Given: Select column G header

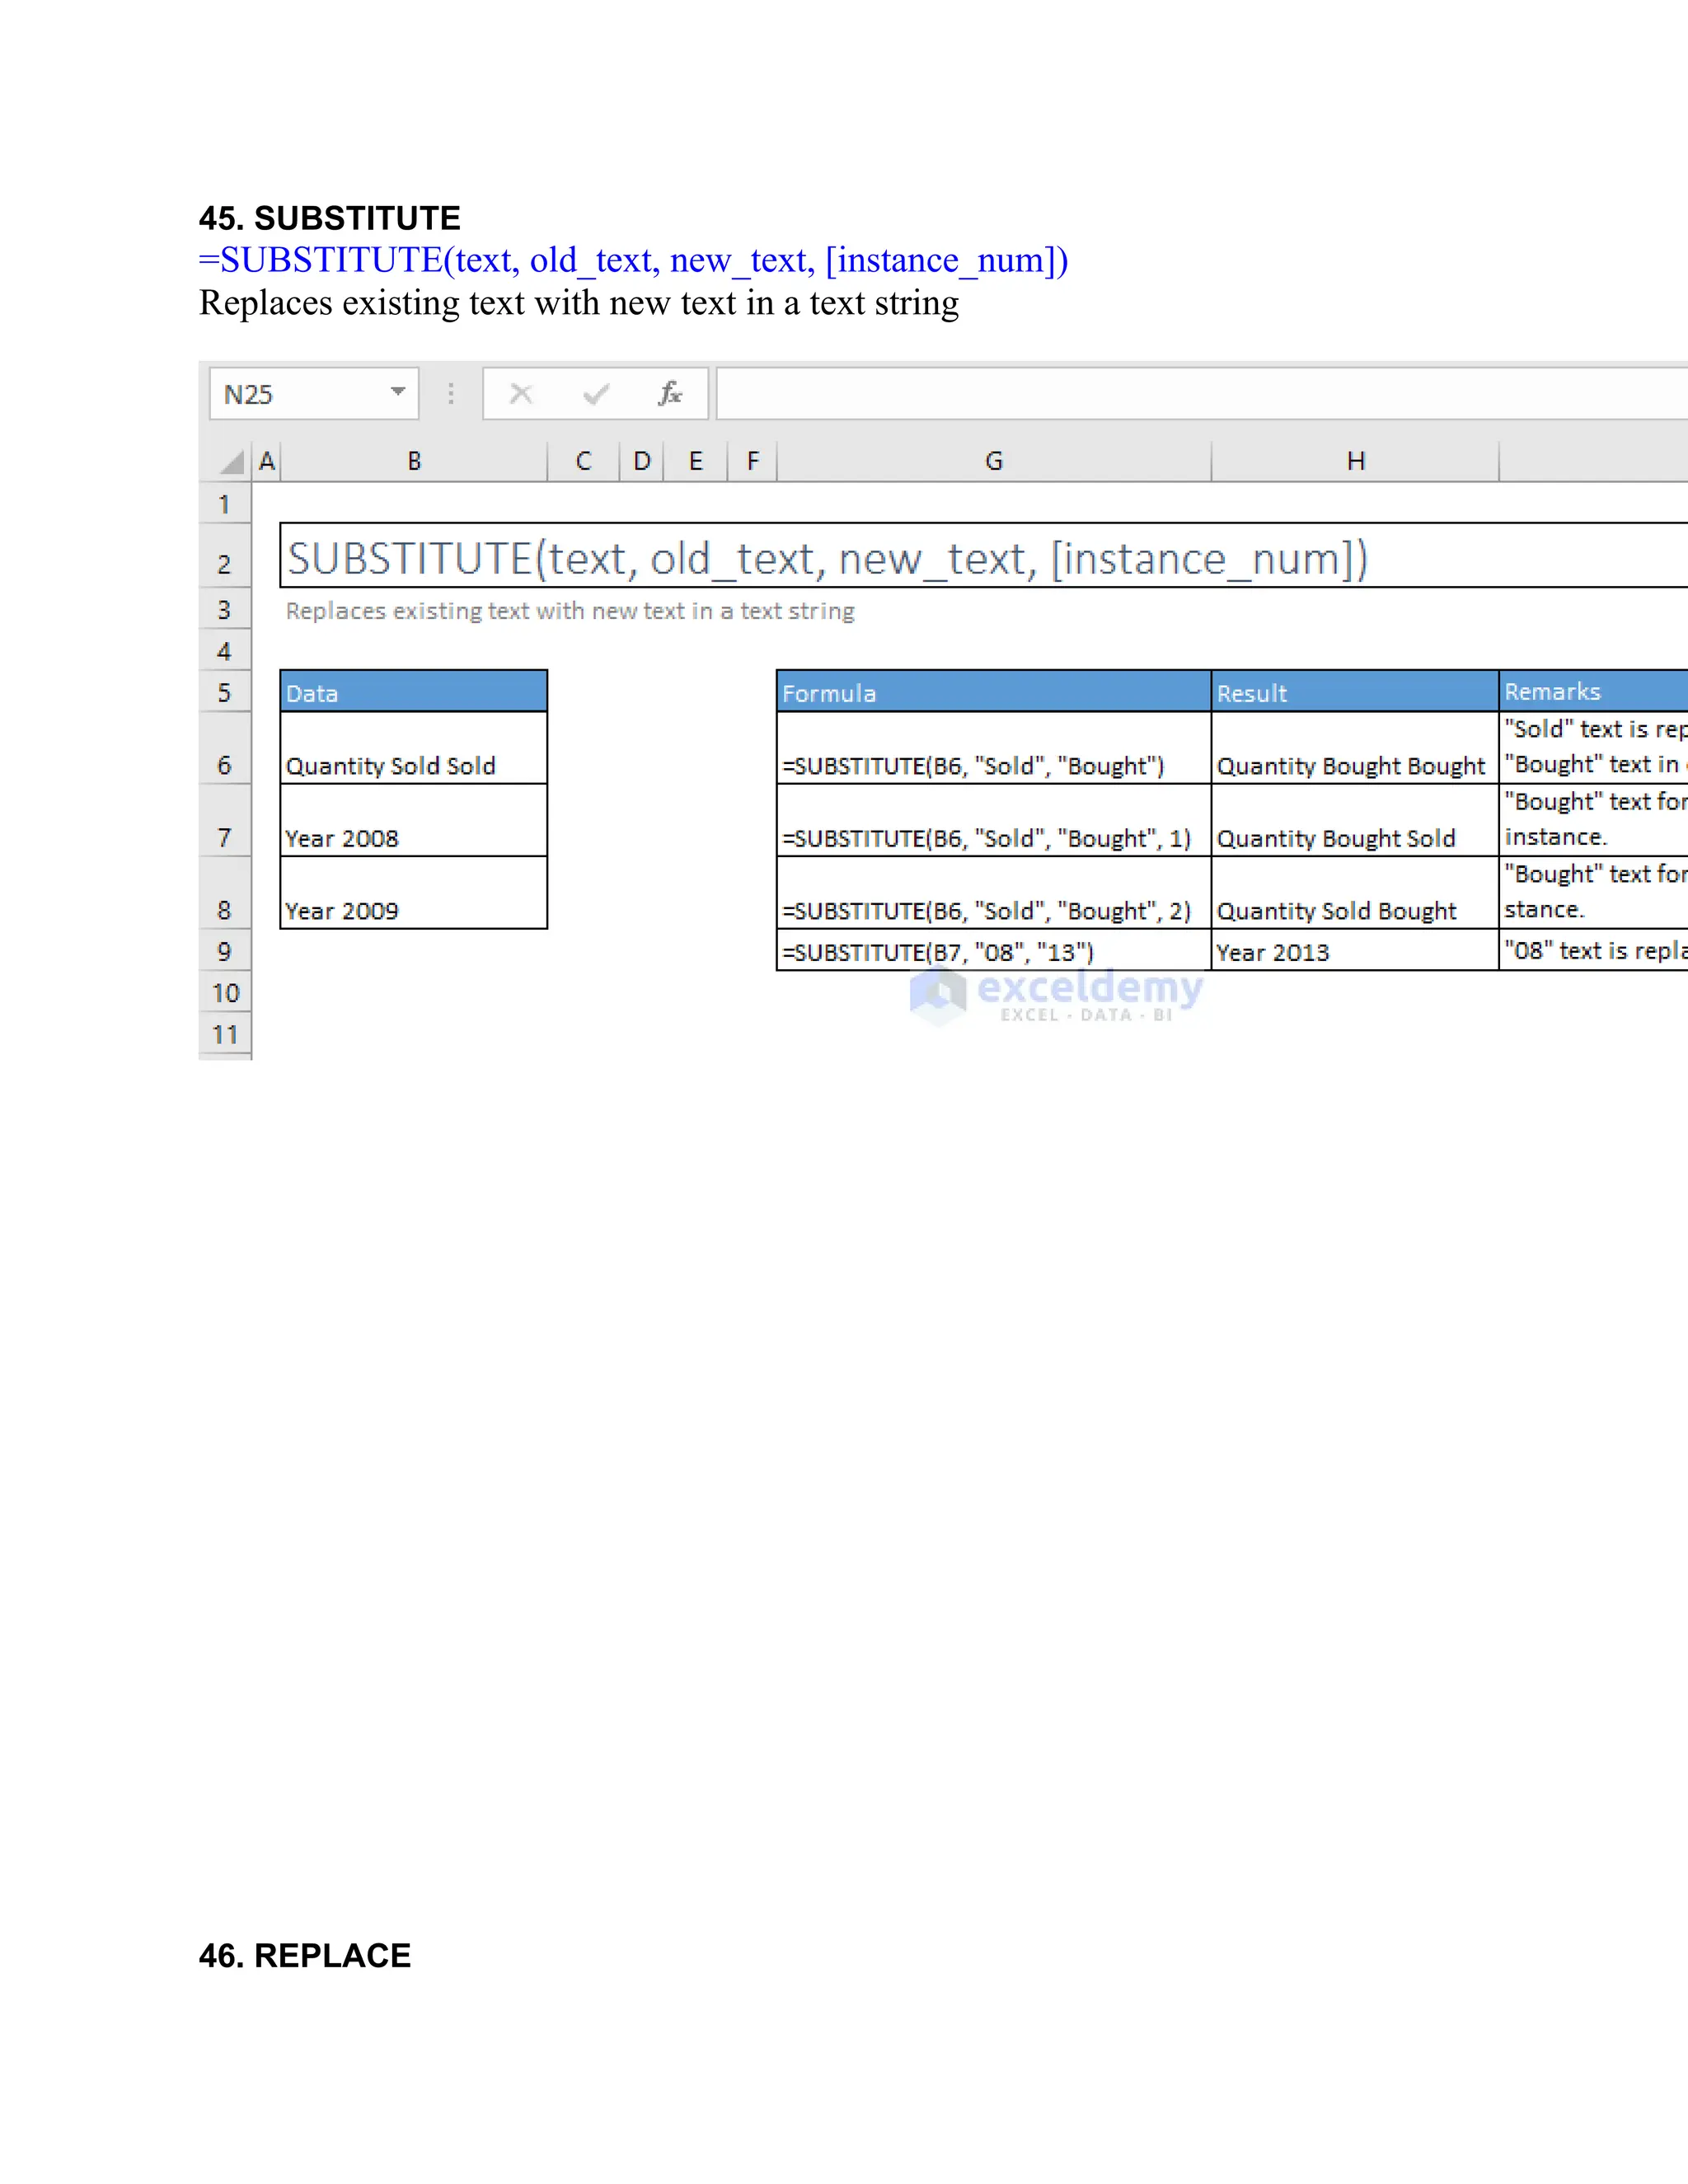Looking at the screenshot, I should [993, 461].
